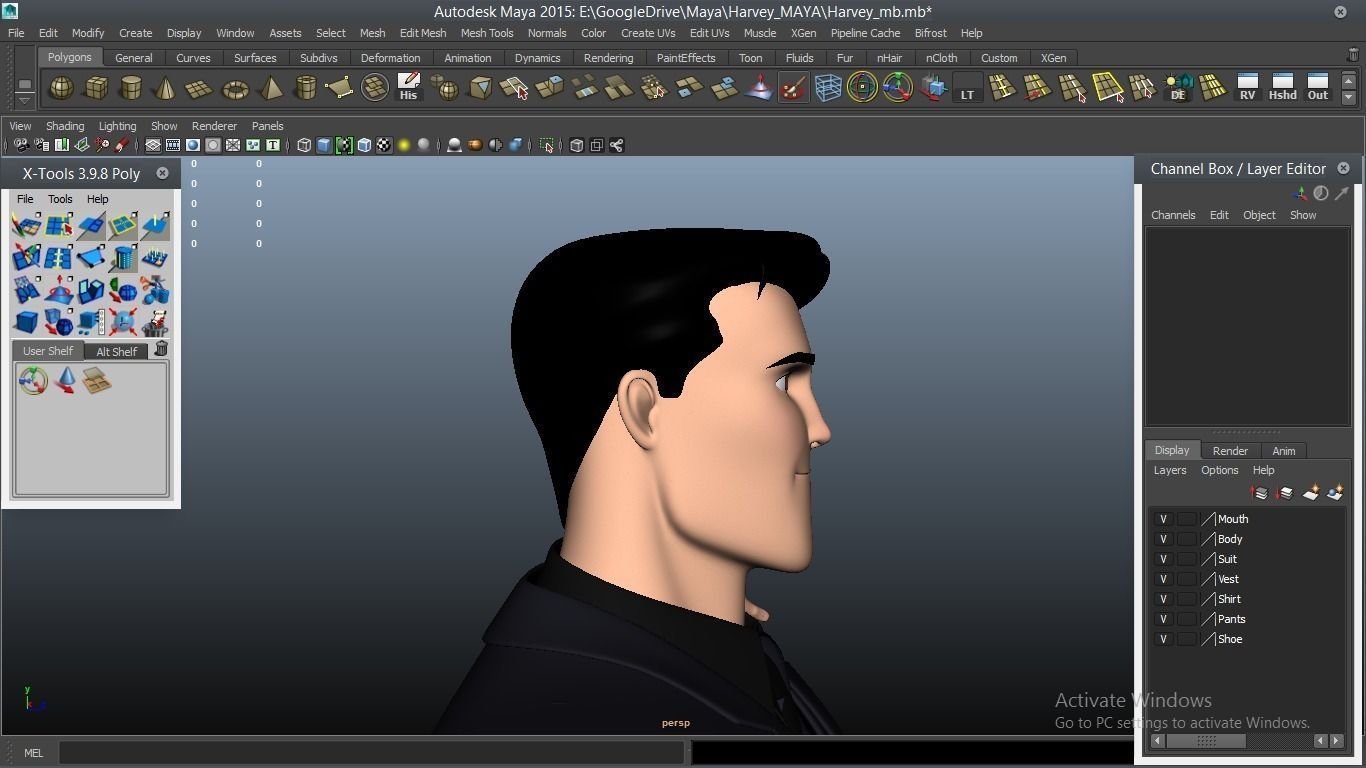This screenshot has height=768, width=1366.
Task: Switch to the Rendering shelf tab
Action: tap(608, 58)
